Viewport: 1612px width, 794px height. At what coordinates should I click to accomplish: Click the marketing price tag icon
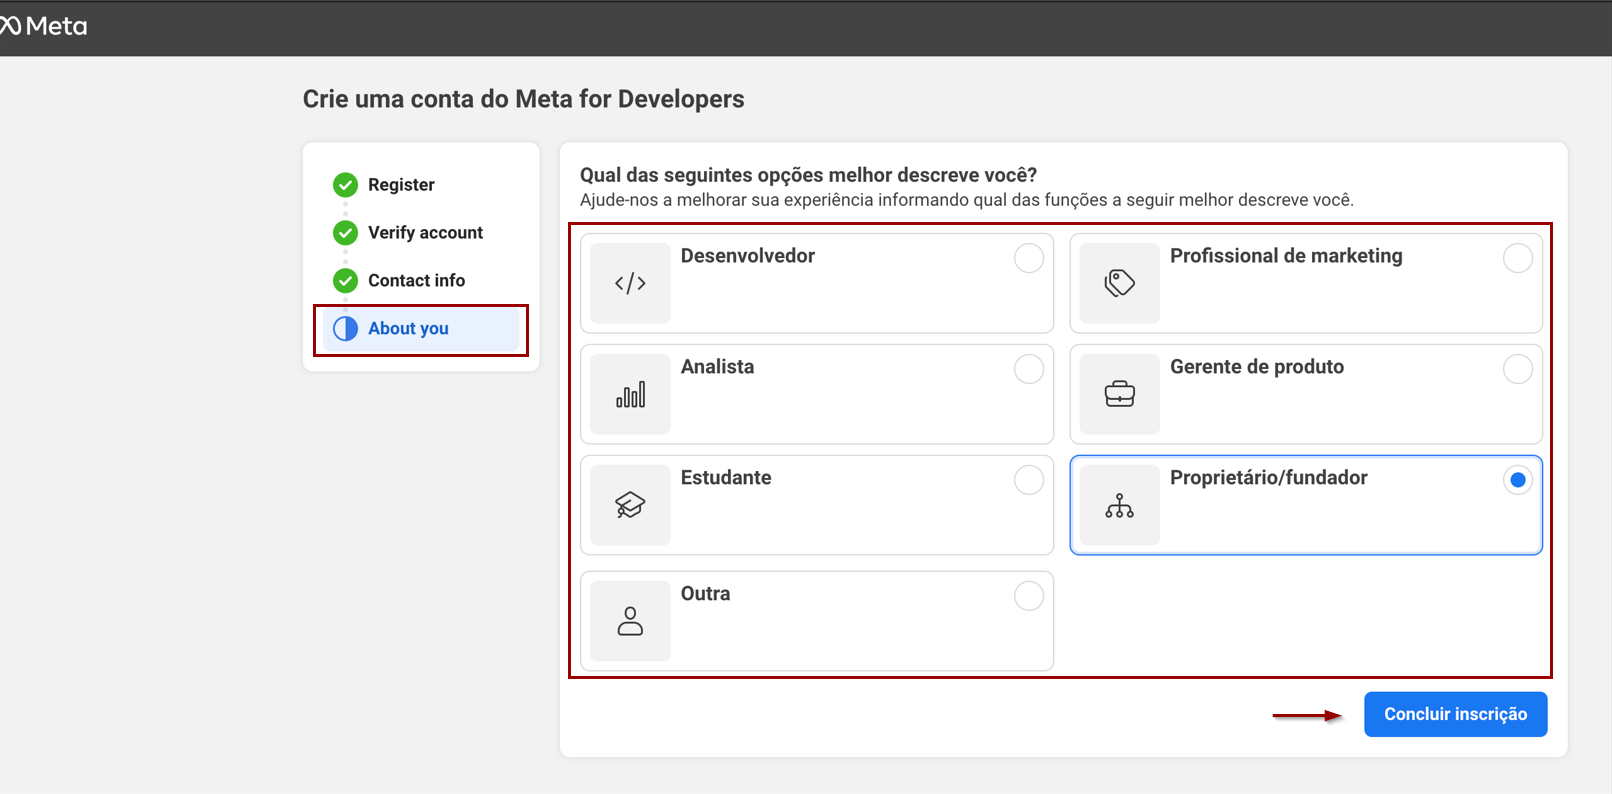point(1119,283)
